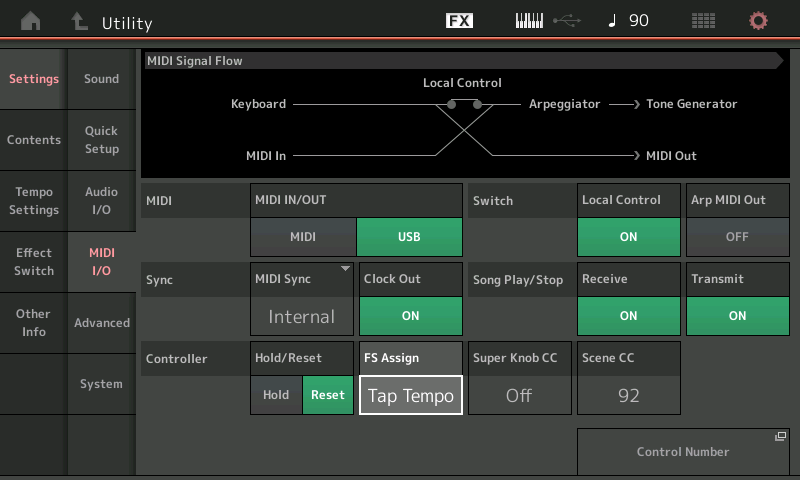Tap the USB connection icon
Viewport: 800px width, 480px height.
pyautogui.click(x=567, y=21)
